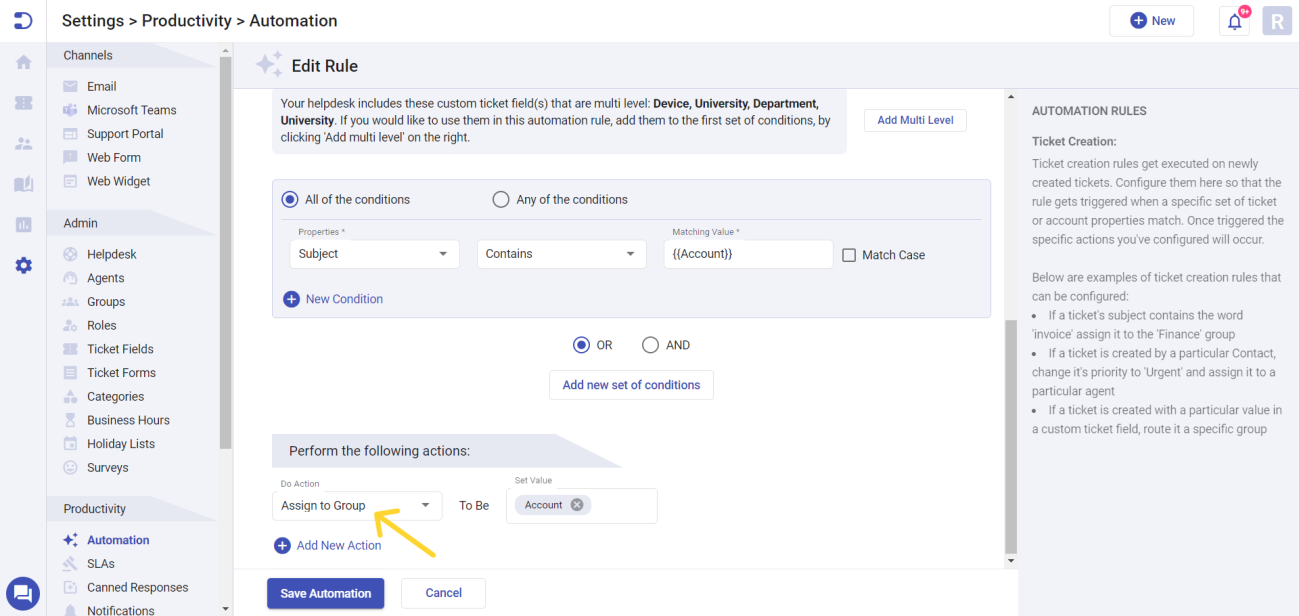1299x616 pixels.
Task: Select the 'All of the conditions' radio button
Action: click(x=289, y=199)
